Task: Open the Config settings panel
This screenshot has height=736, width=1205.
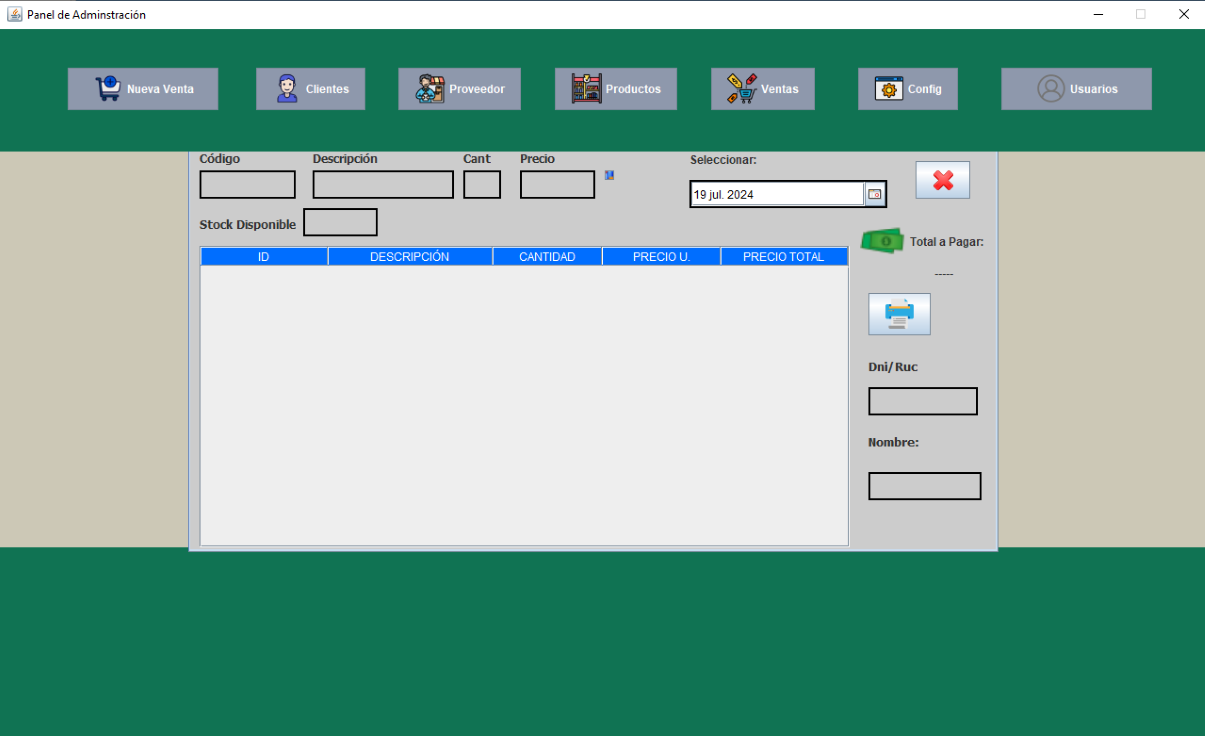Action: click(x=908, y=89)
